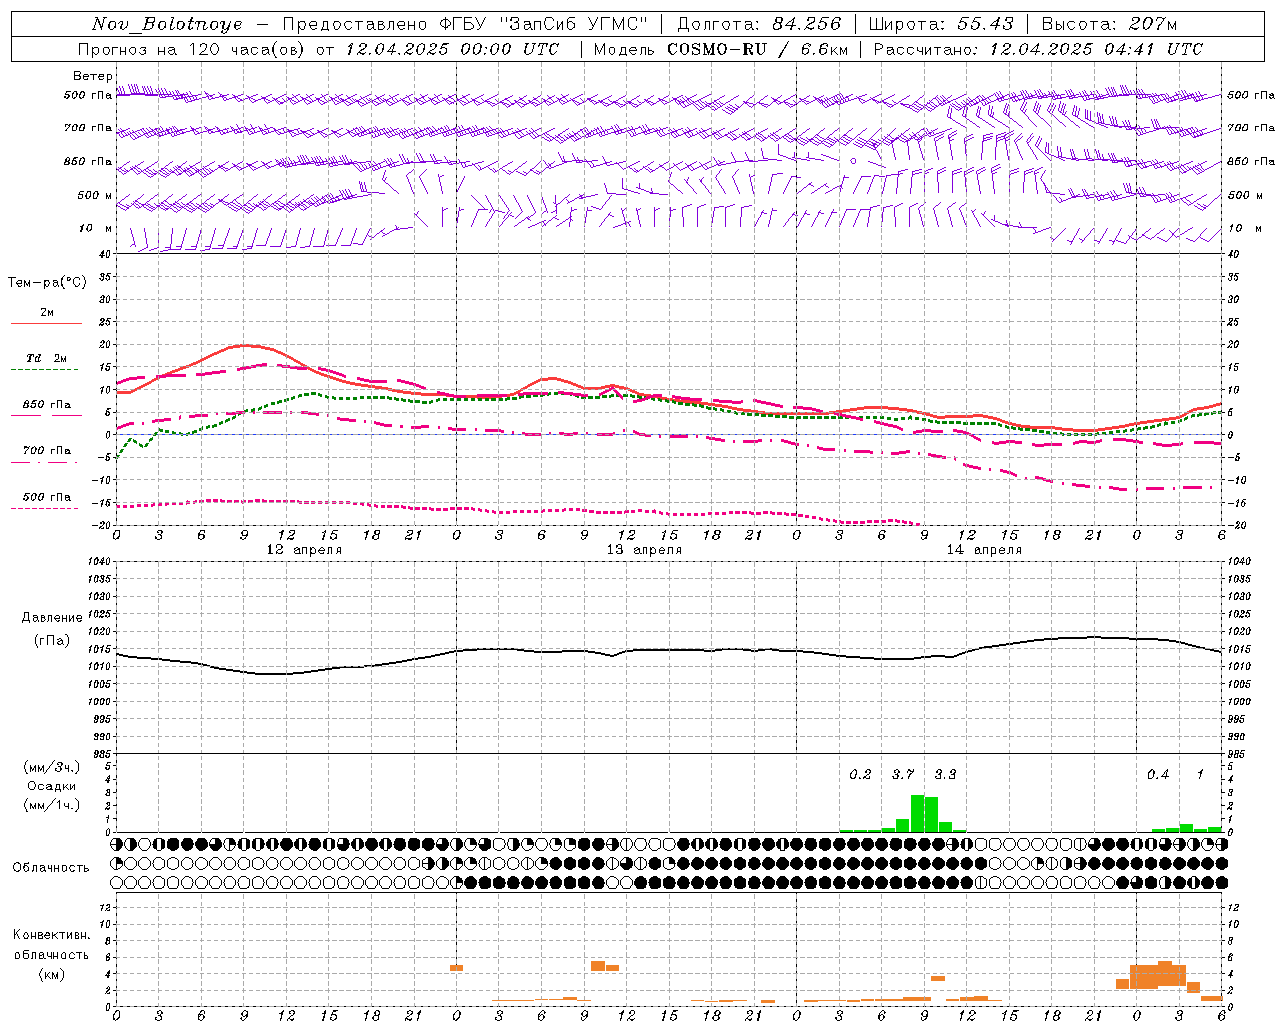Screen dimensions: 1280x1024
Task: Click the "Конвективн." convective cloud label
Action: click(51, 935)
